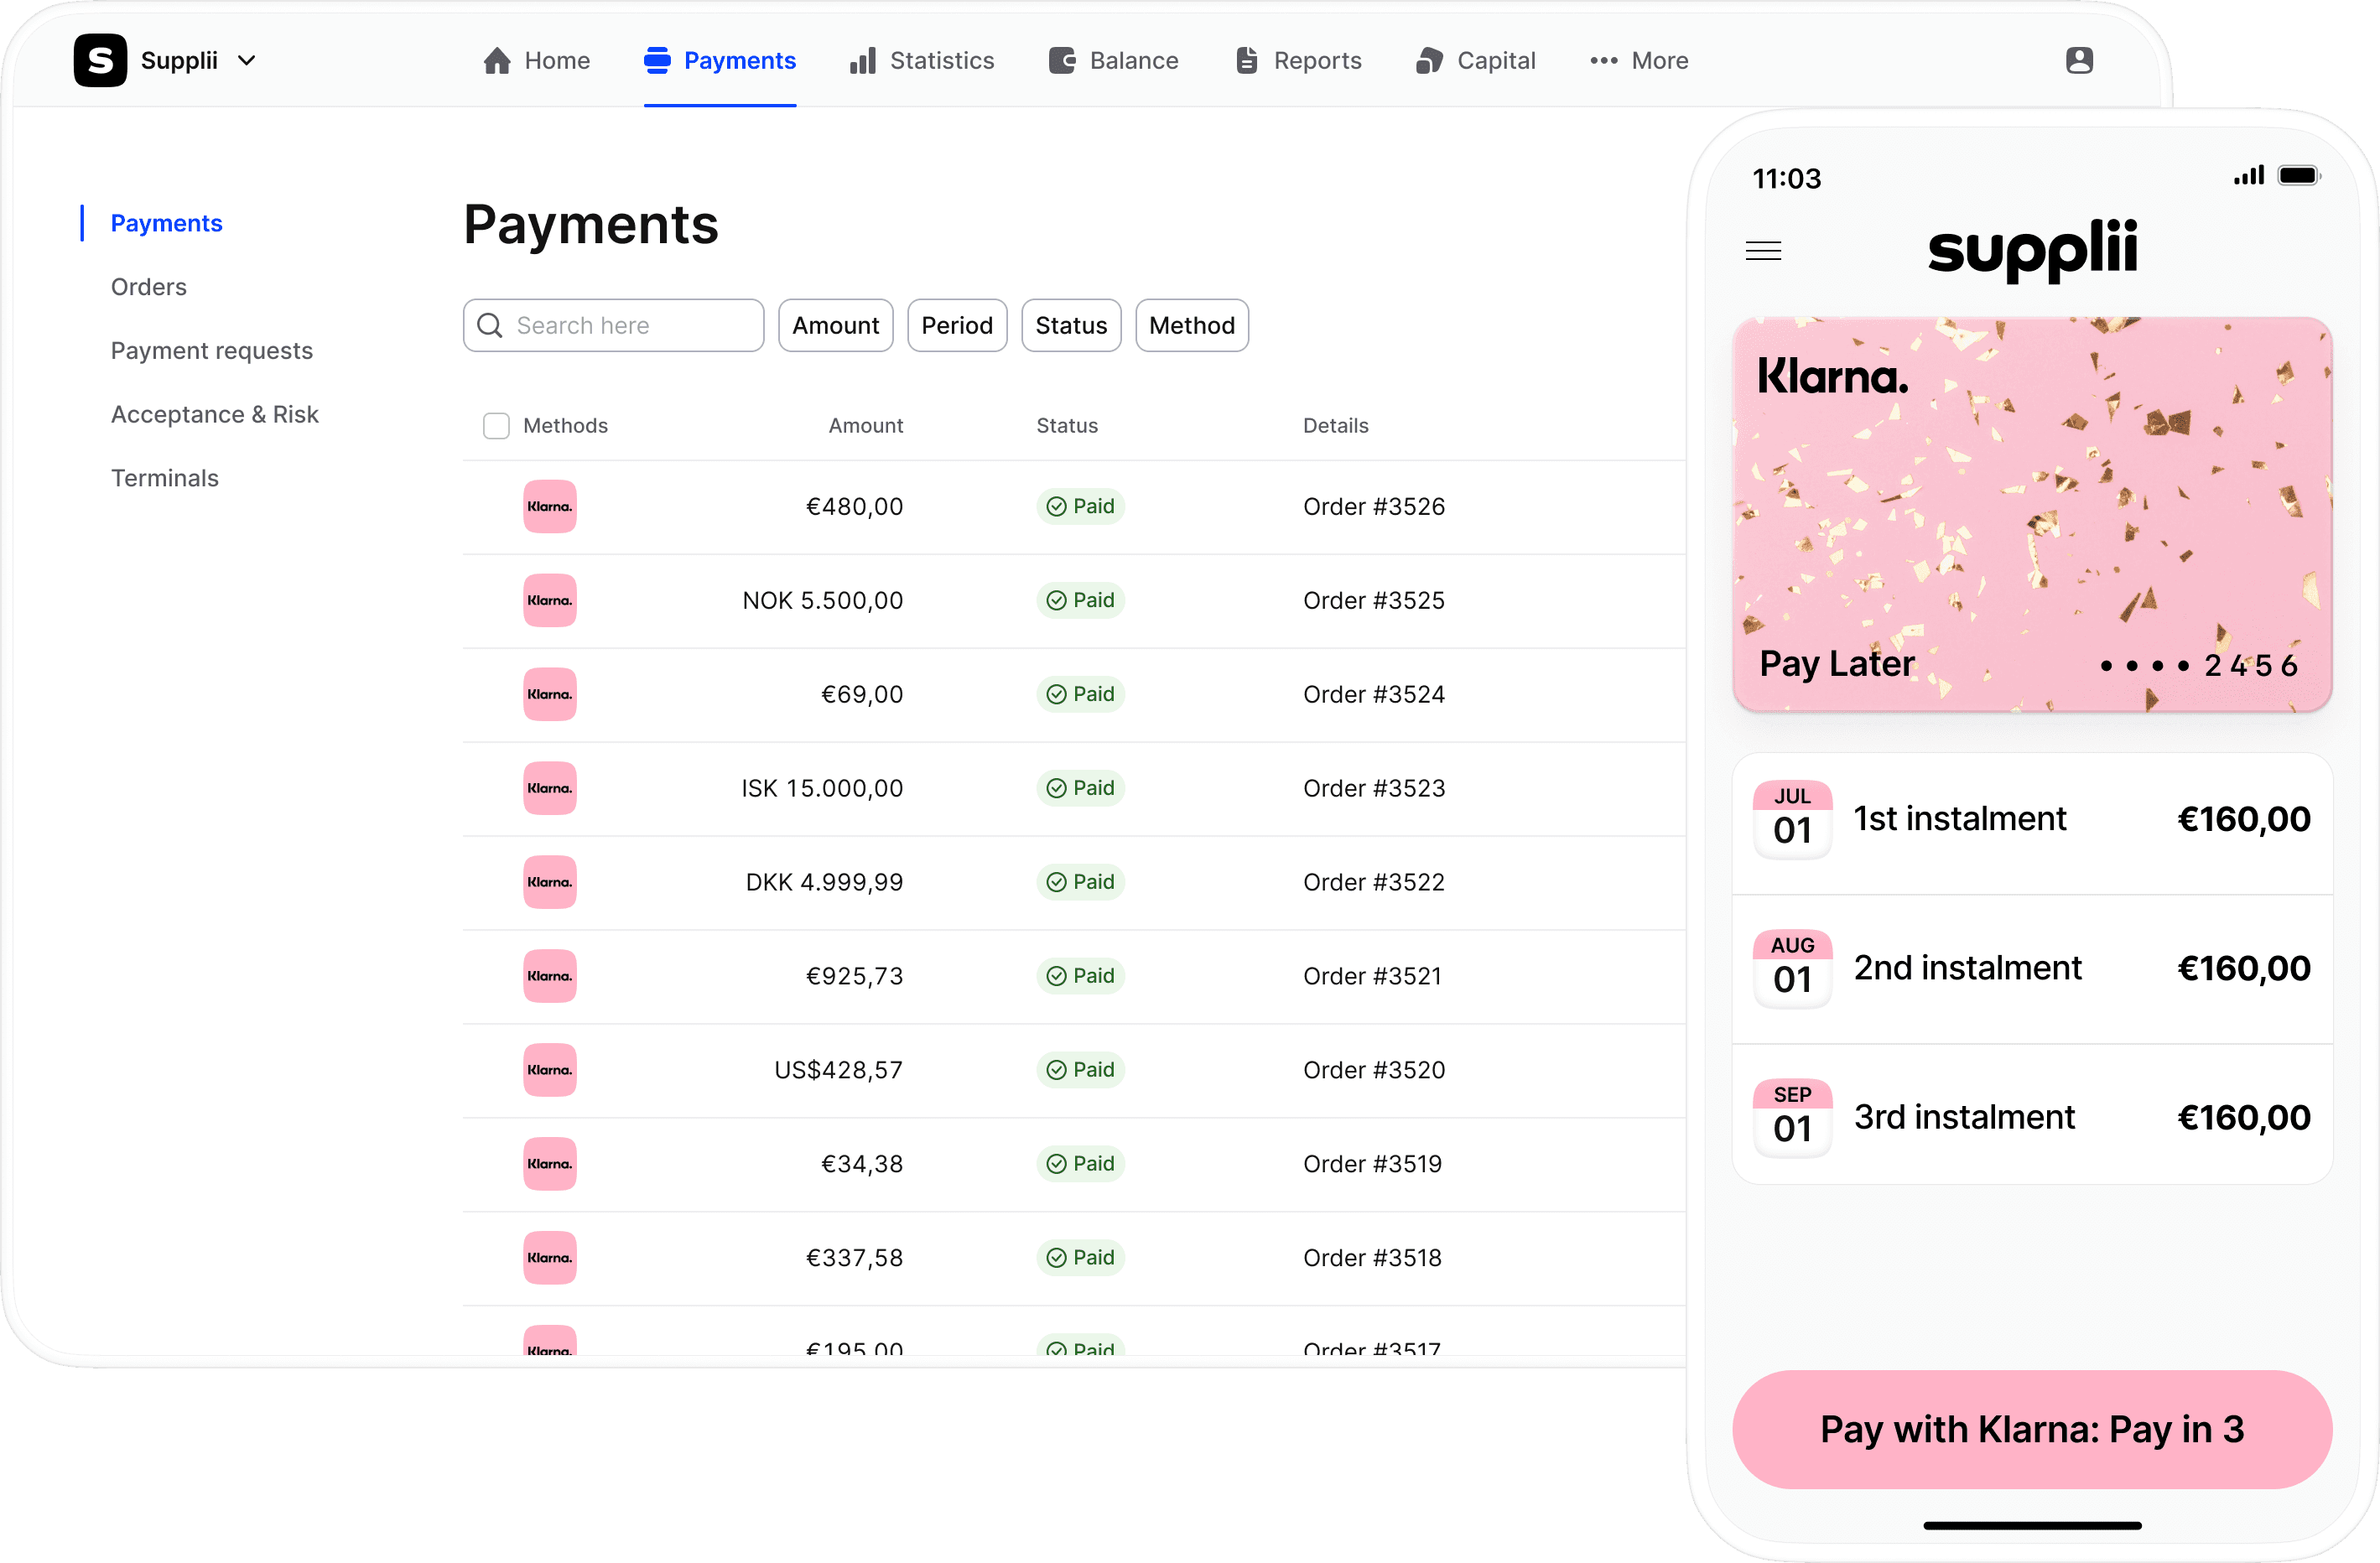Click Klarna icon for Order #3526

click(x=550, y=506)
